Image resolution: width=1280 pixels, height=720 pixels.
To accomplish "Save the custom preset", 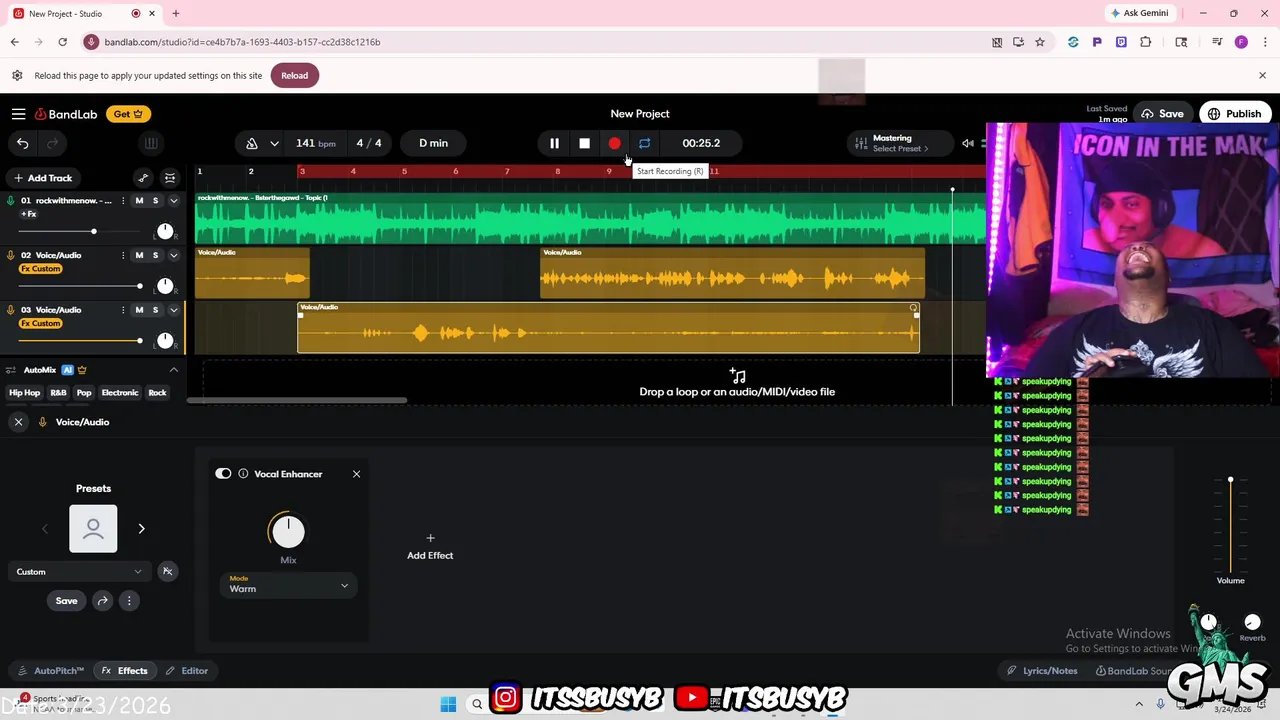I will coord(66,601).
